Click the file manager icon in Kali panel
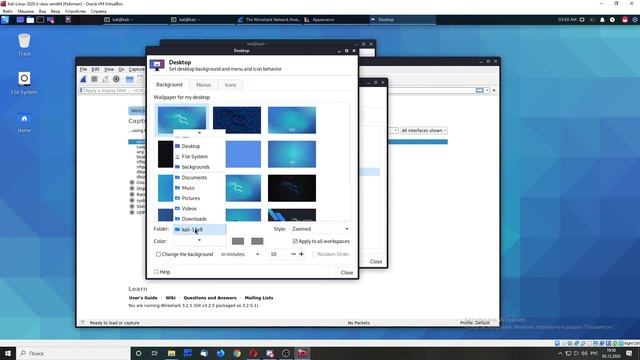Image resolution: width=640 pixels, height=360 pixels. coord(30,20)
